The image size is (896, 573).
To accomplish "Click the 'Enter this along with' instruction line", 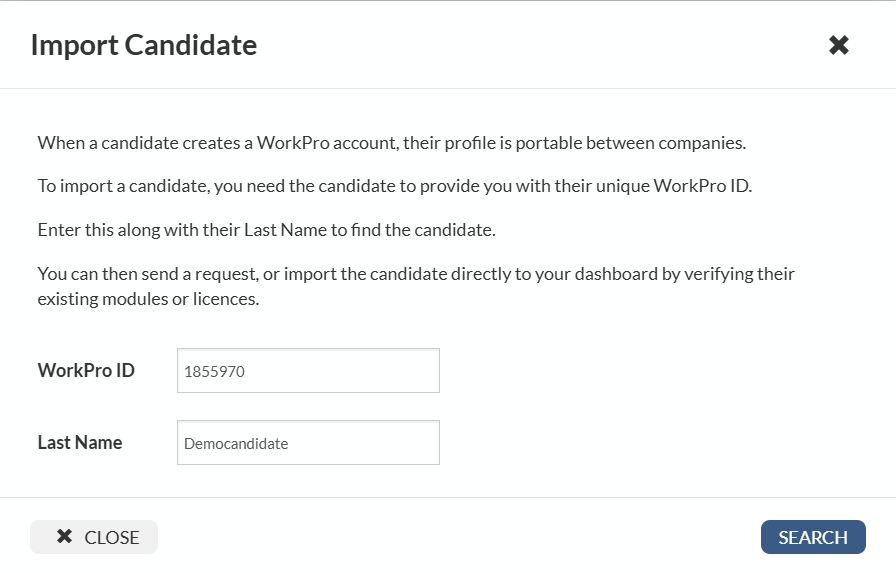I will coord(266,230).
